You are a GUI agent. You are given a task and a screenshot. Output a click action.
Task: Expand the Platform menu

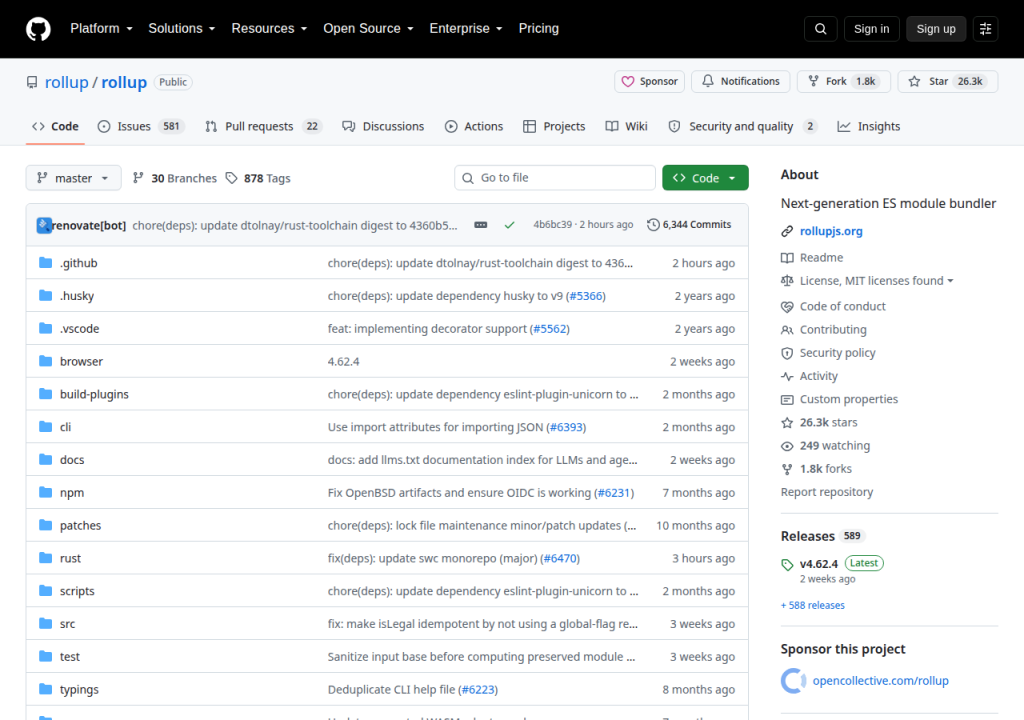(101, 29)
